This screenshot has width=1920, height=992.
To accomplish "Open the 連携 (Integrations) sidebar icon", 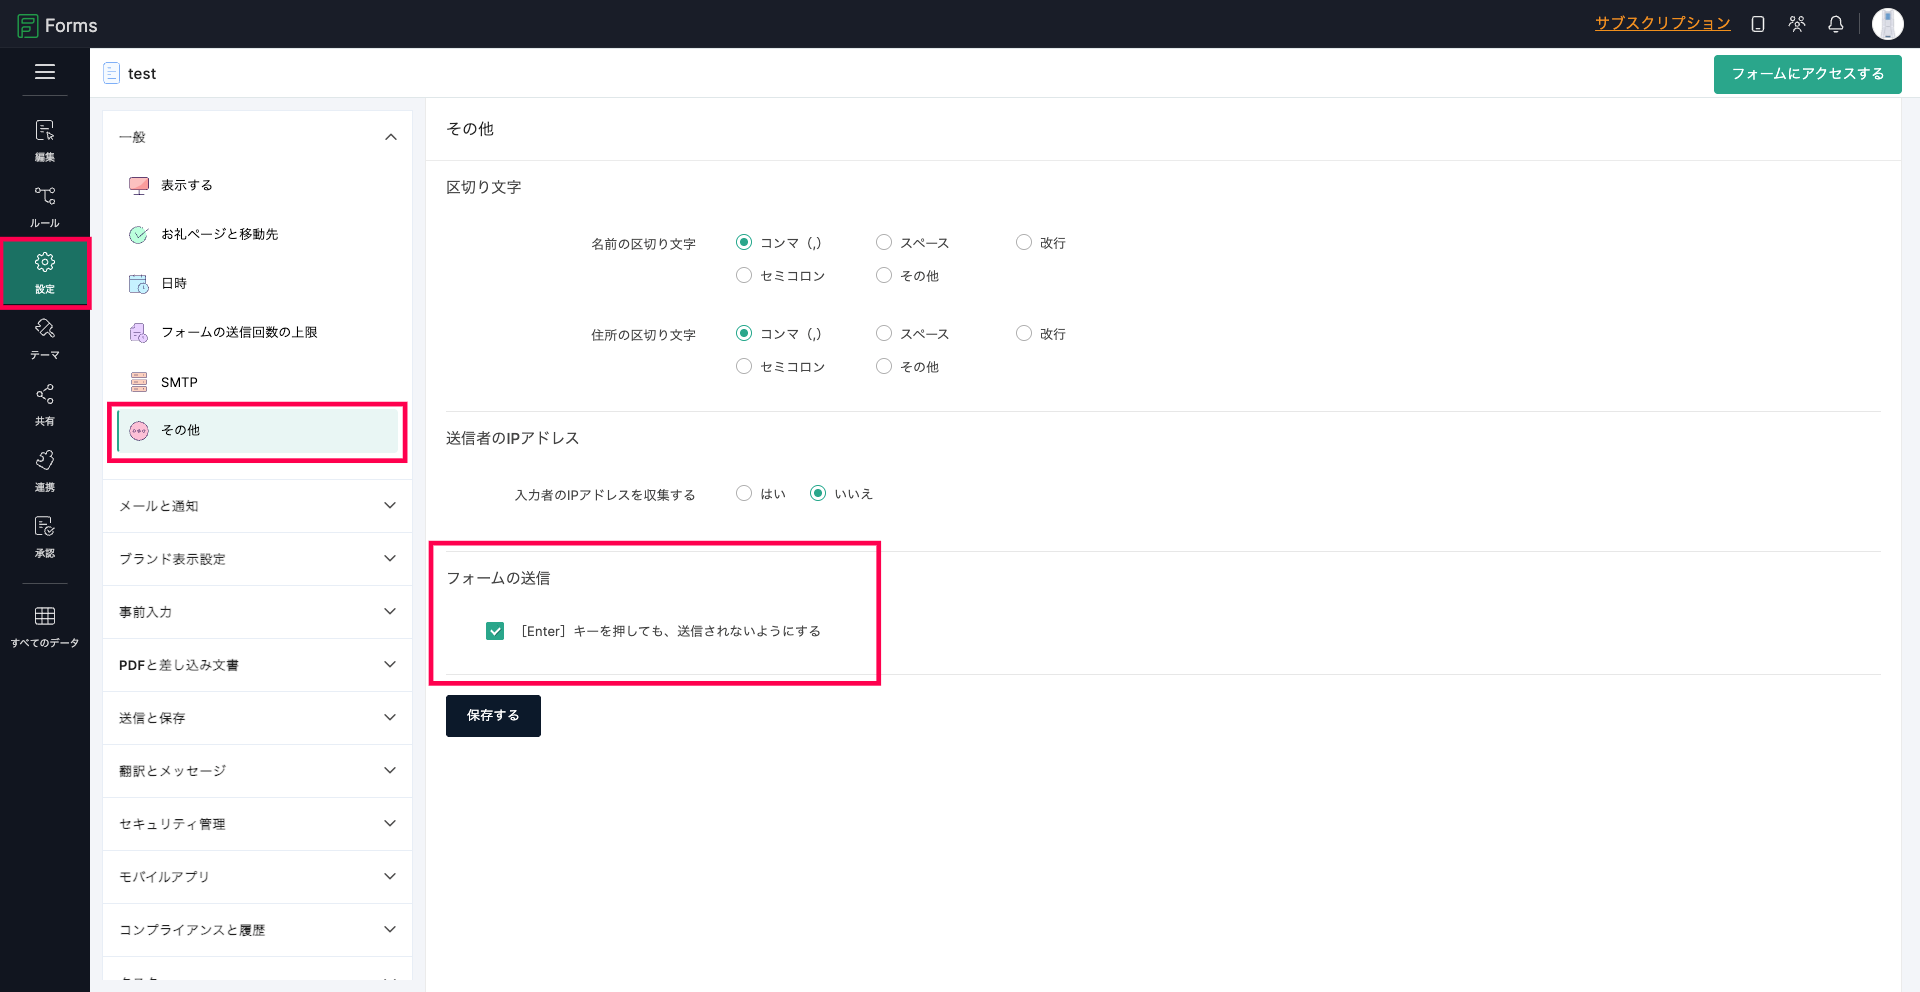I will click(x=45, y=470).
